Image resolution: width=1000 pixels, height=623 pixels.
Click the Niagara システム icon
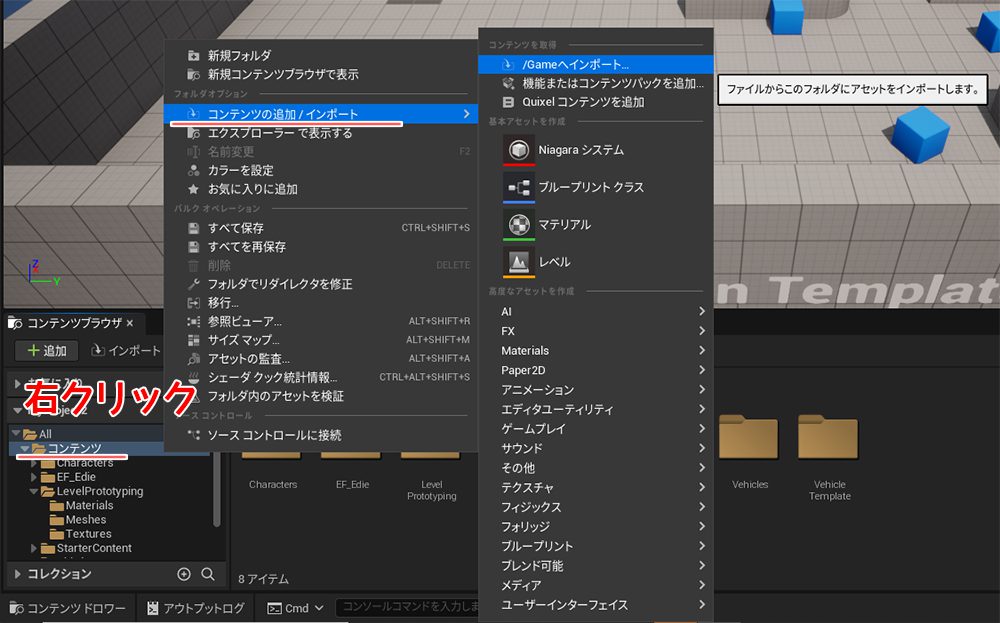519,150
